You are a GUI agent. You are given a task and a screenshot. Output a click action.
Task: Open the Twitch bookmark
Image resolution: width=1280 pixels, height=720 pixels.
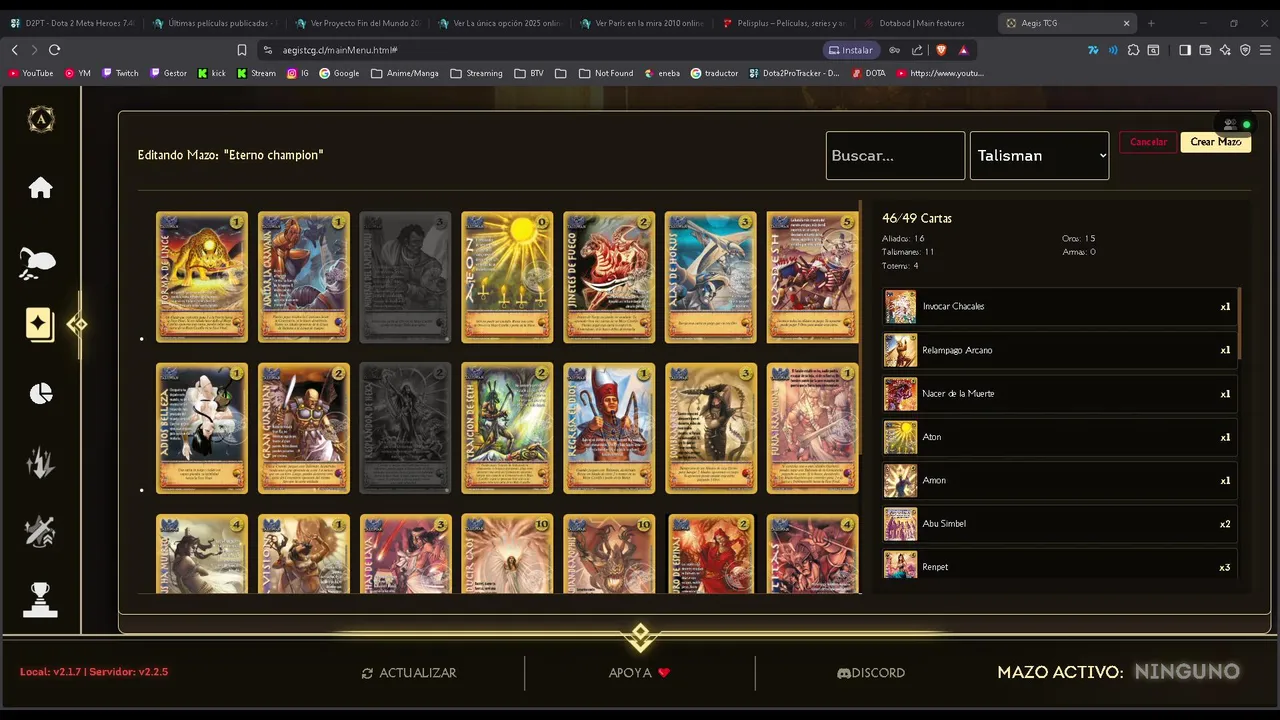click(121, 73)
